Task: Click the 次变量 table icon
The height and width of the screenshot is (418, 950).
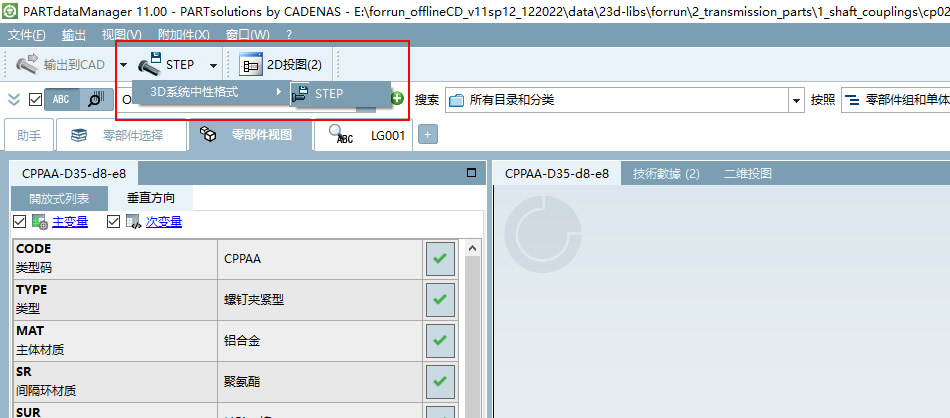Action: click(133, 222)
